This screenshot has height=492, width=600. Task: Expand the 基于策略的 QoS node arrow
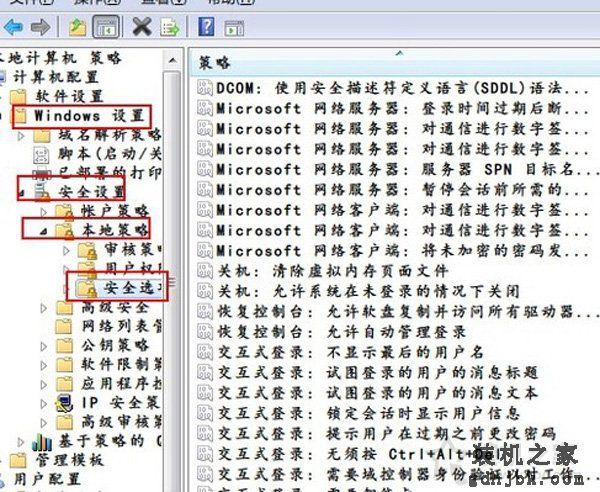(21, 443)
